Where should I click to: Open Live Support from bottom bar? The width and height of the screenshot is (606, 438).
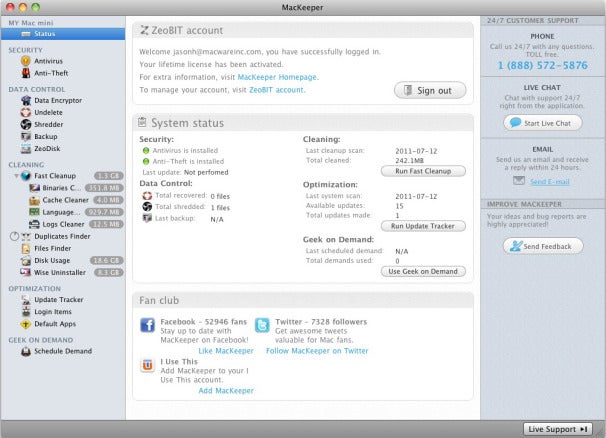[x=558, y=429]
